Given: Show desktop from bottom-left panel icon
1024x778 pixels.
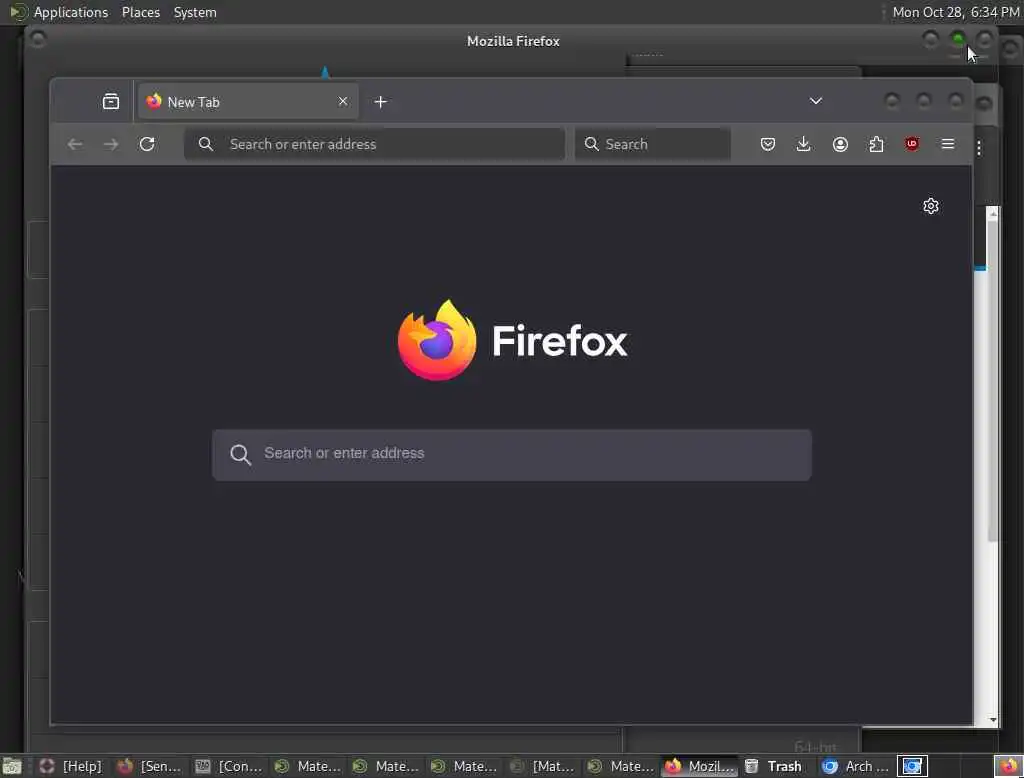Looking at the screenshot, I should click(12, 766).
